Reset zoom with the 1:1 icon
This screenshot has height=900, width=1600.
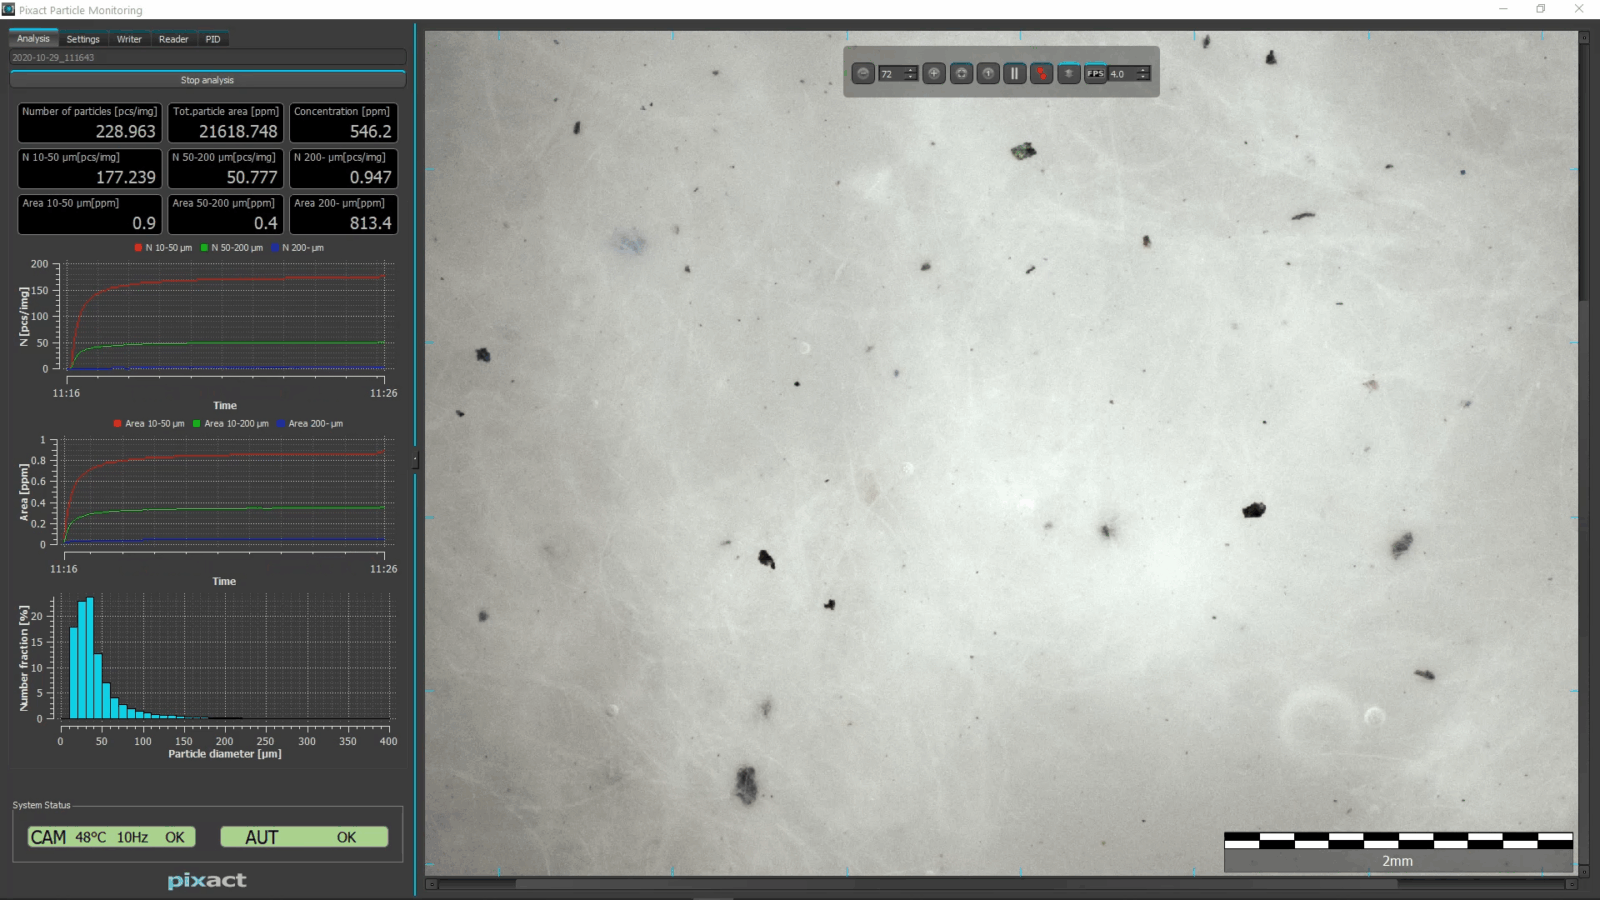click(x=988, y=73)
